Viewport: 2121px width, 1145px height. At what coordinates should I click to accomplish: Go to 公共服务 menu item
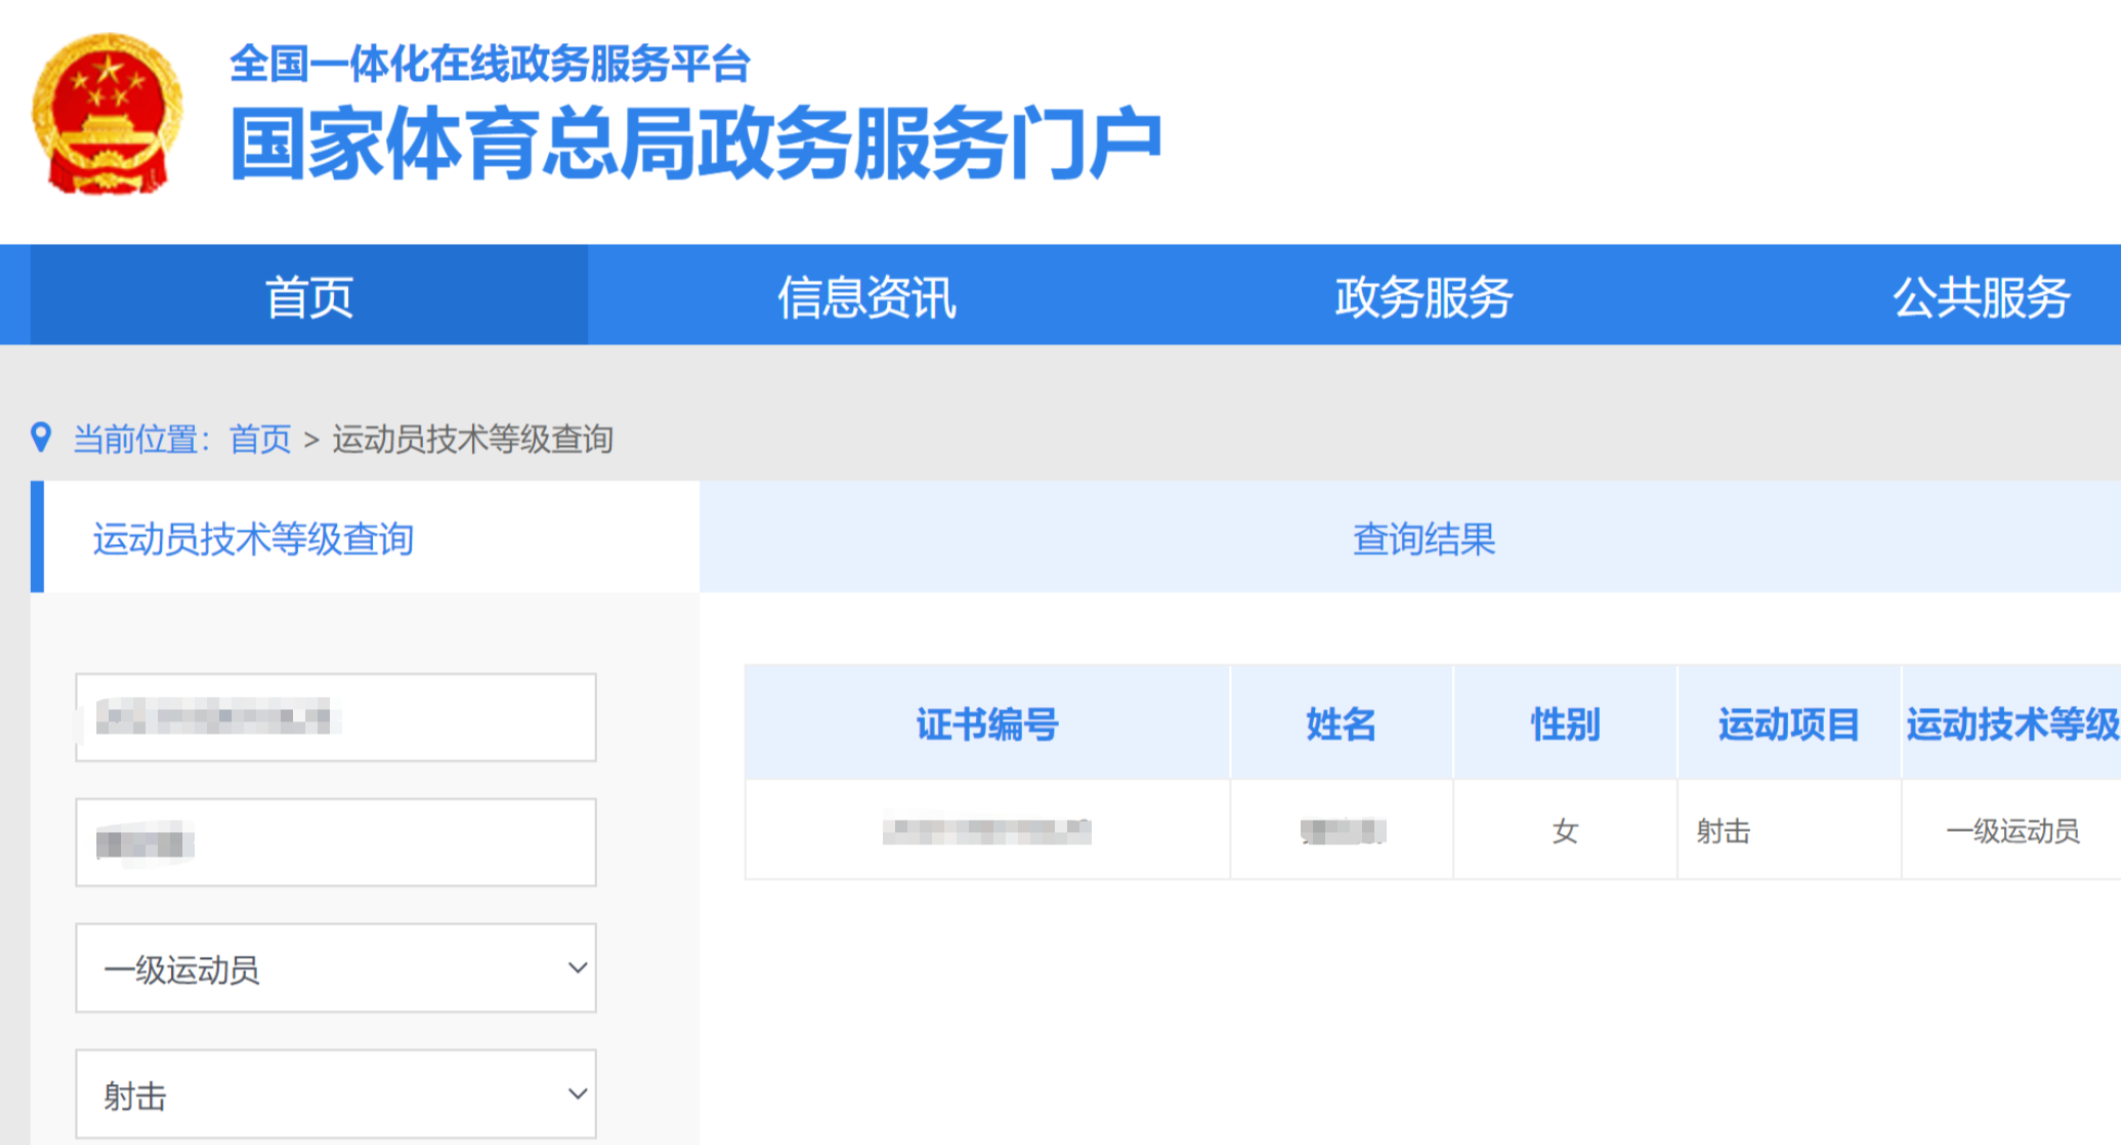pyautogui.click(x=1980, y=297)
